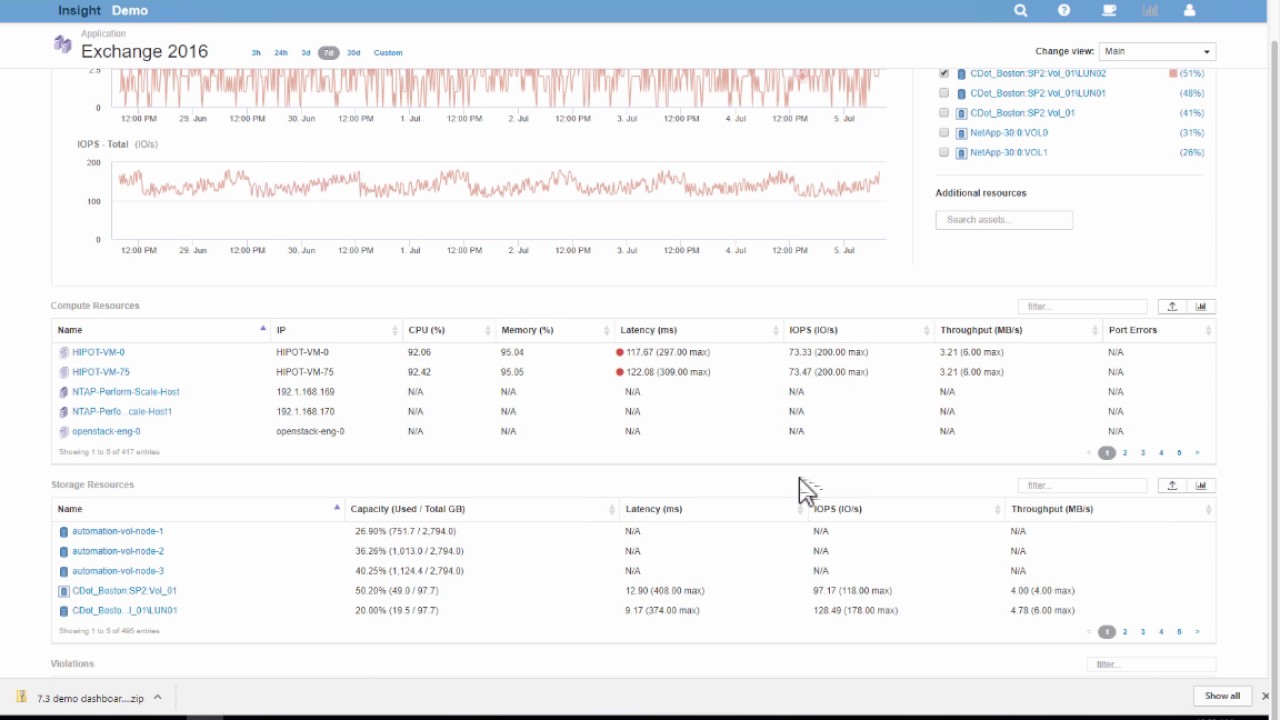
Task: Focus the Compute Resources filter field
Action: point(1082,307)
